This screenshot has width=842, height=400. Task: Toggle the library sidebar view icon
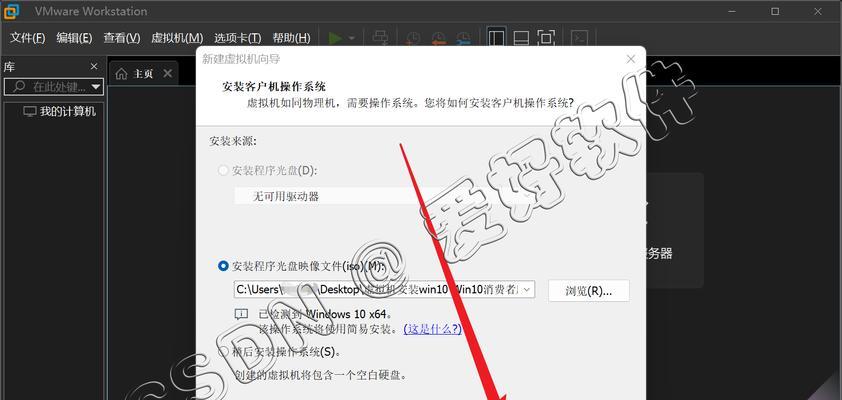496,38
